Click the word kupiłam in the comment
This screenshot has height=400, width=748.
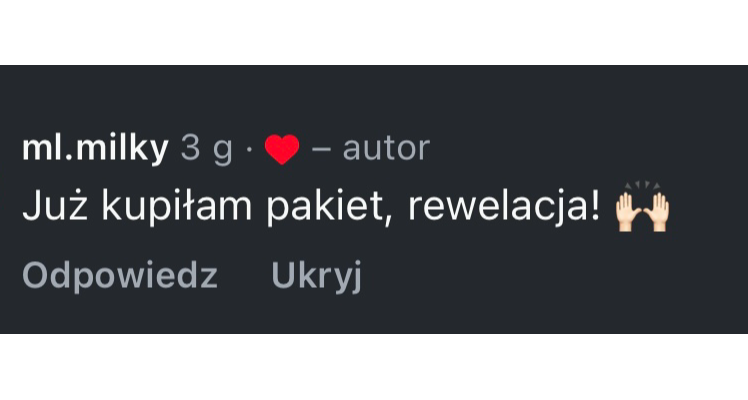177,208
